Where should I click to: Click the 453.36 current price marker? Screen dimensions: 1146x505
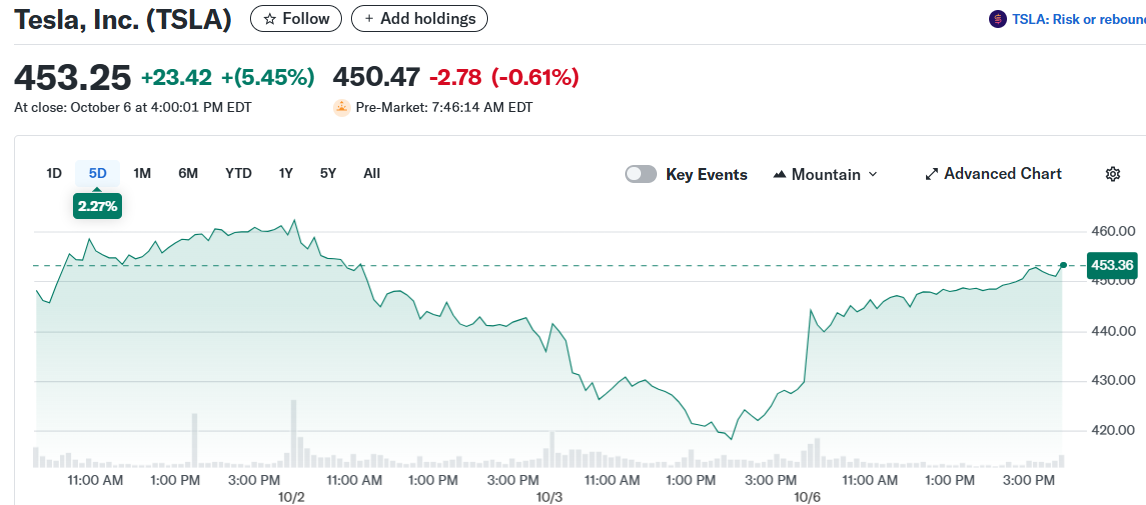1112,265
